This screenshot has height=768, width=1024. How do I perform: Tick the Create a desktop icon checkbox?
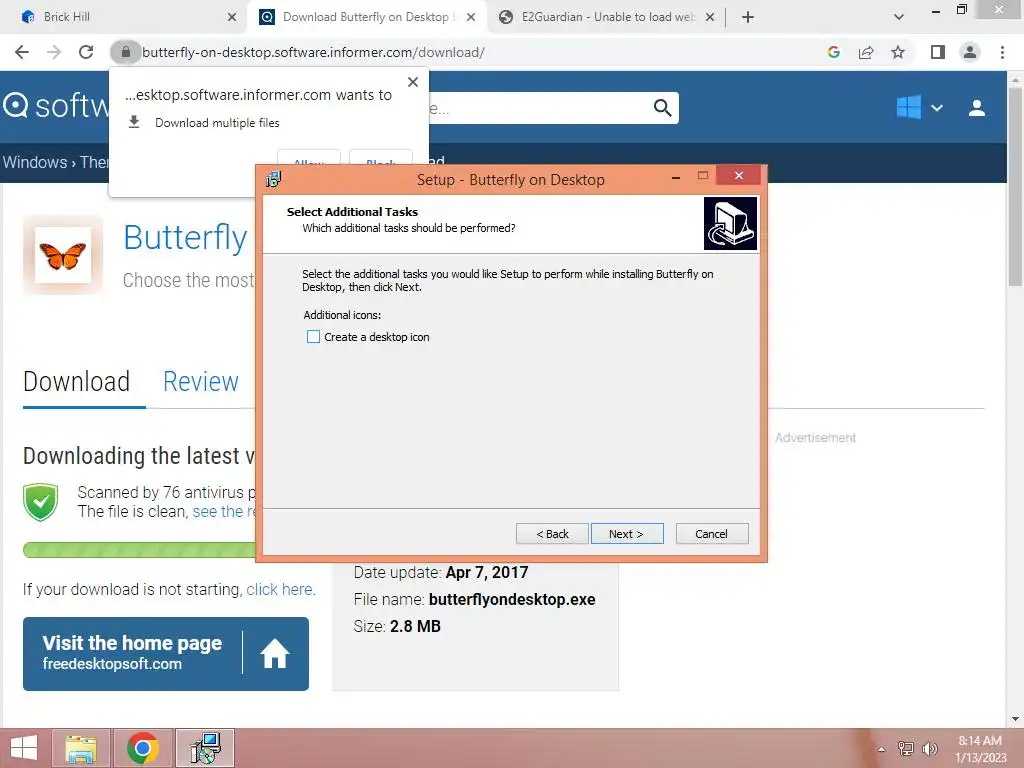pyautogui.click(x=313, y=337)
